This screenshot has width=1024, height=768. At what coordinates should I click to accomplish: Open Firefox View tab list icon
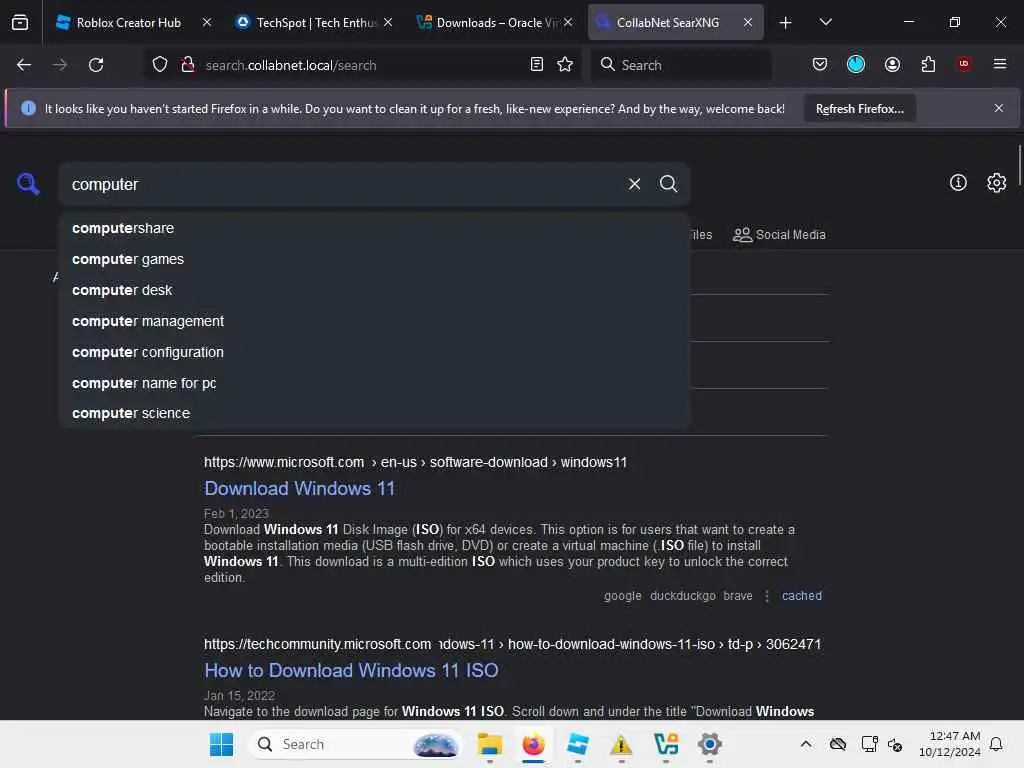pos(20,22)
